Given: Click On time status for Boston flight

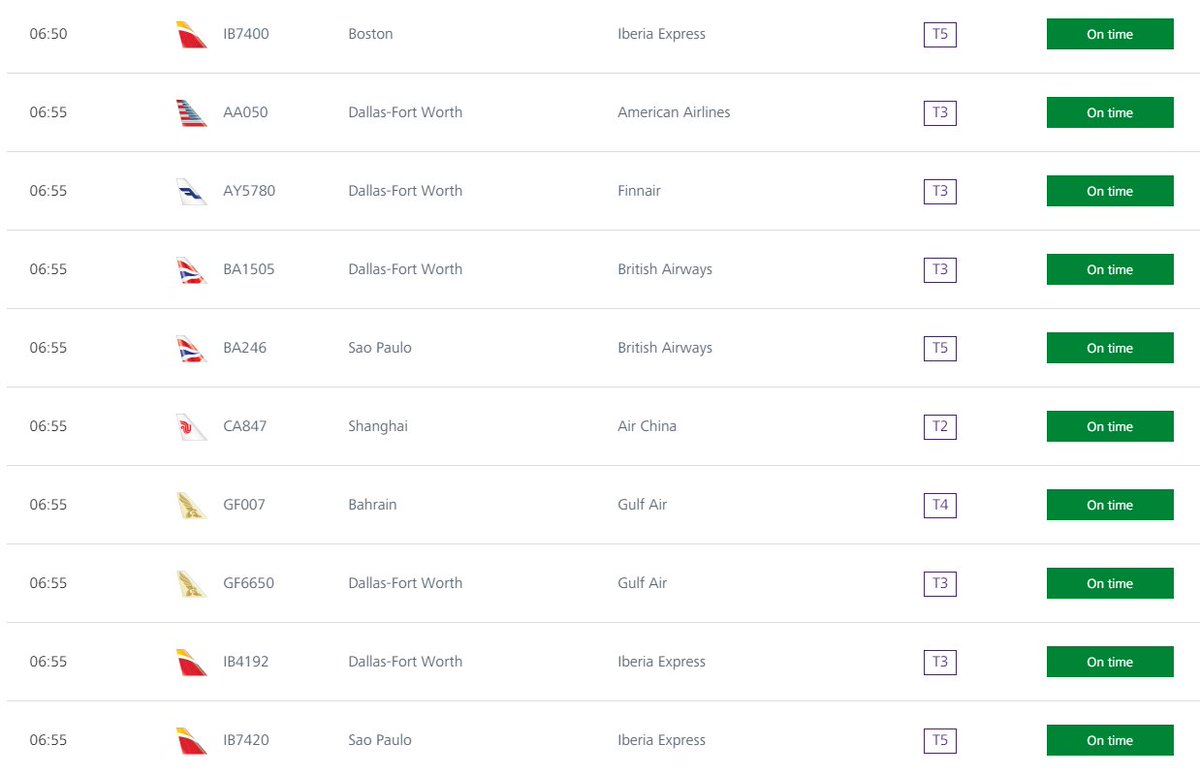Looking at the screenshot, I should pos(1109,34).
